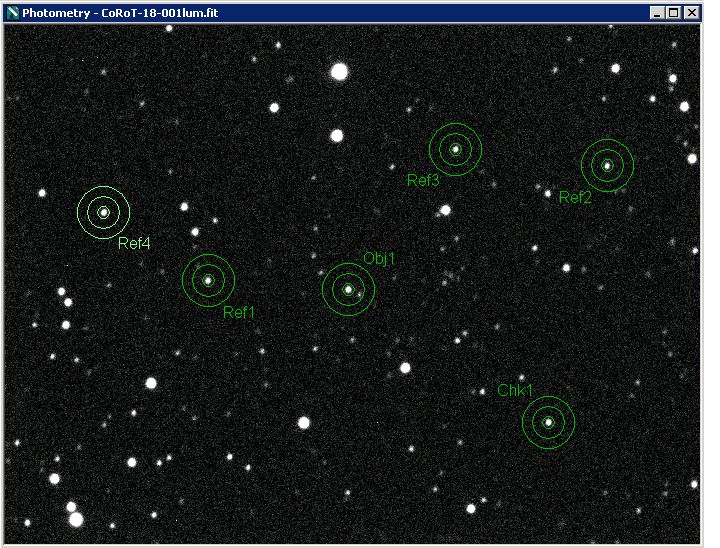Click the Ref2 text label
Image resolution: width=720 pixels, height=548 pixels.
click(x=575, y=197)
